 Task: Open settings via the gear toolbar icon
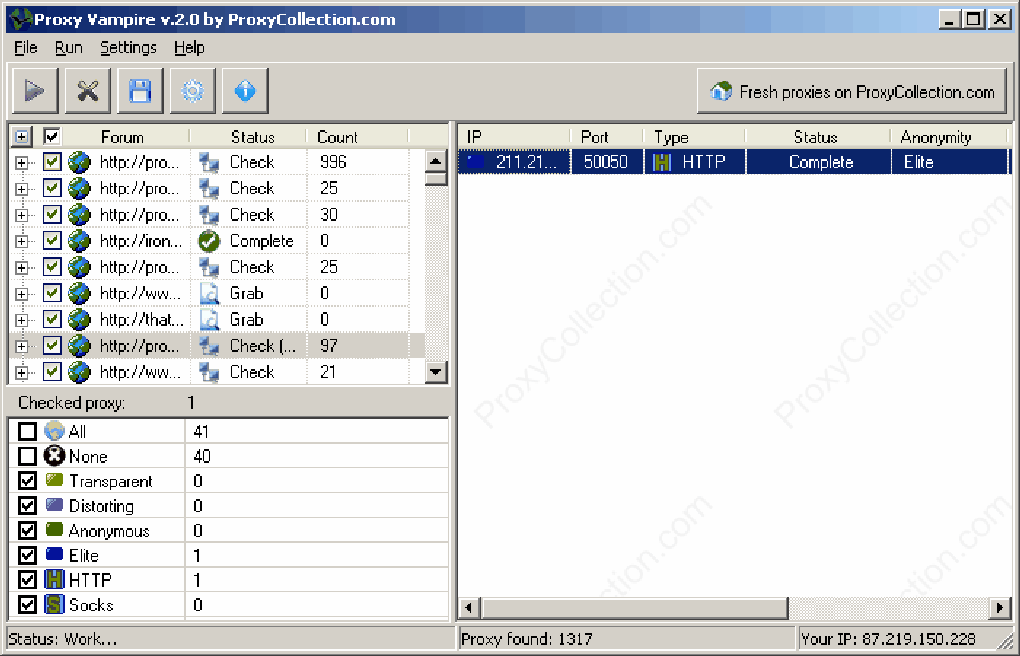[193, 90]
